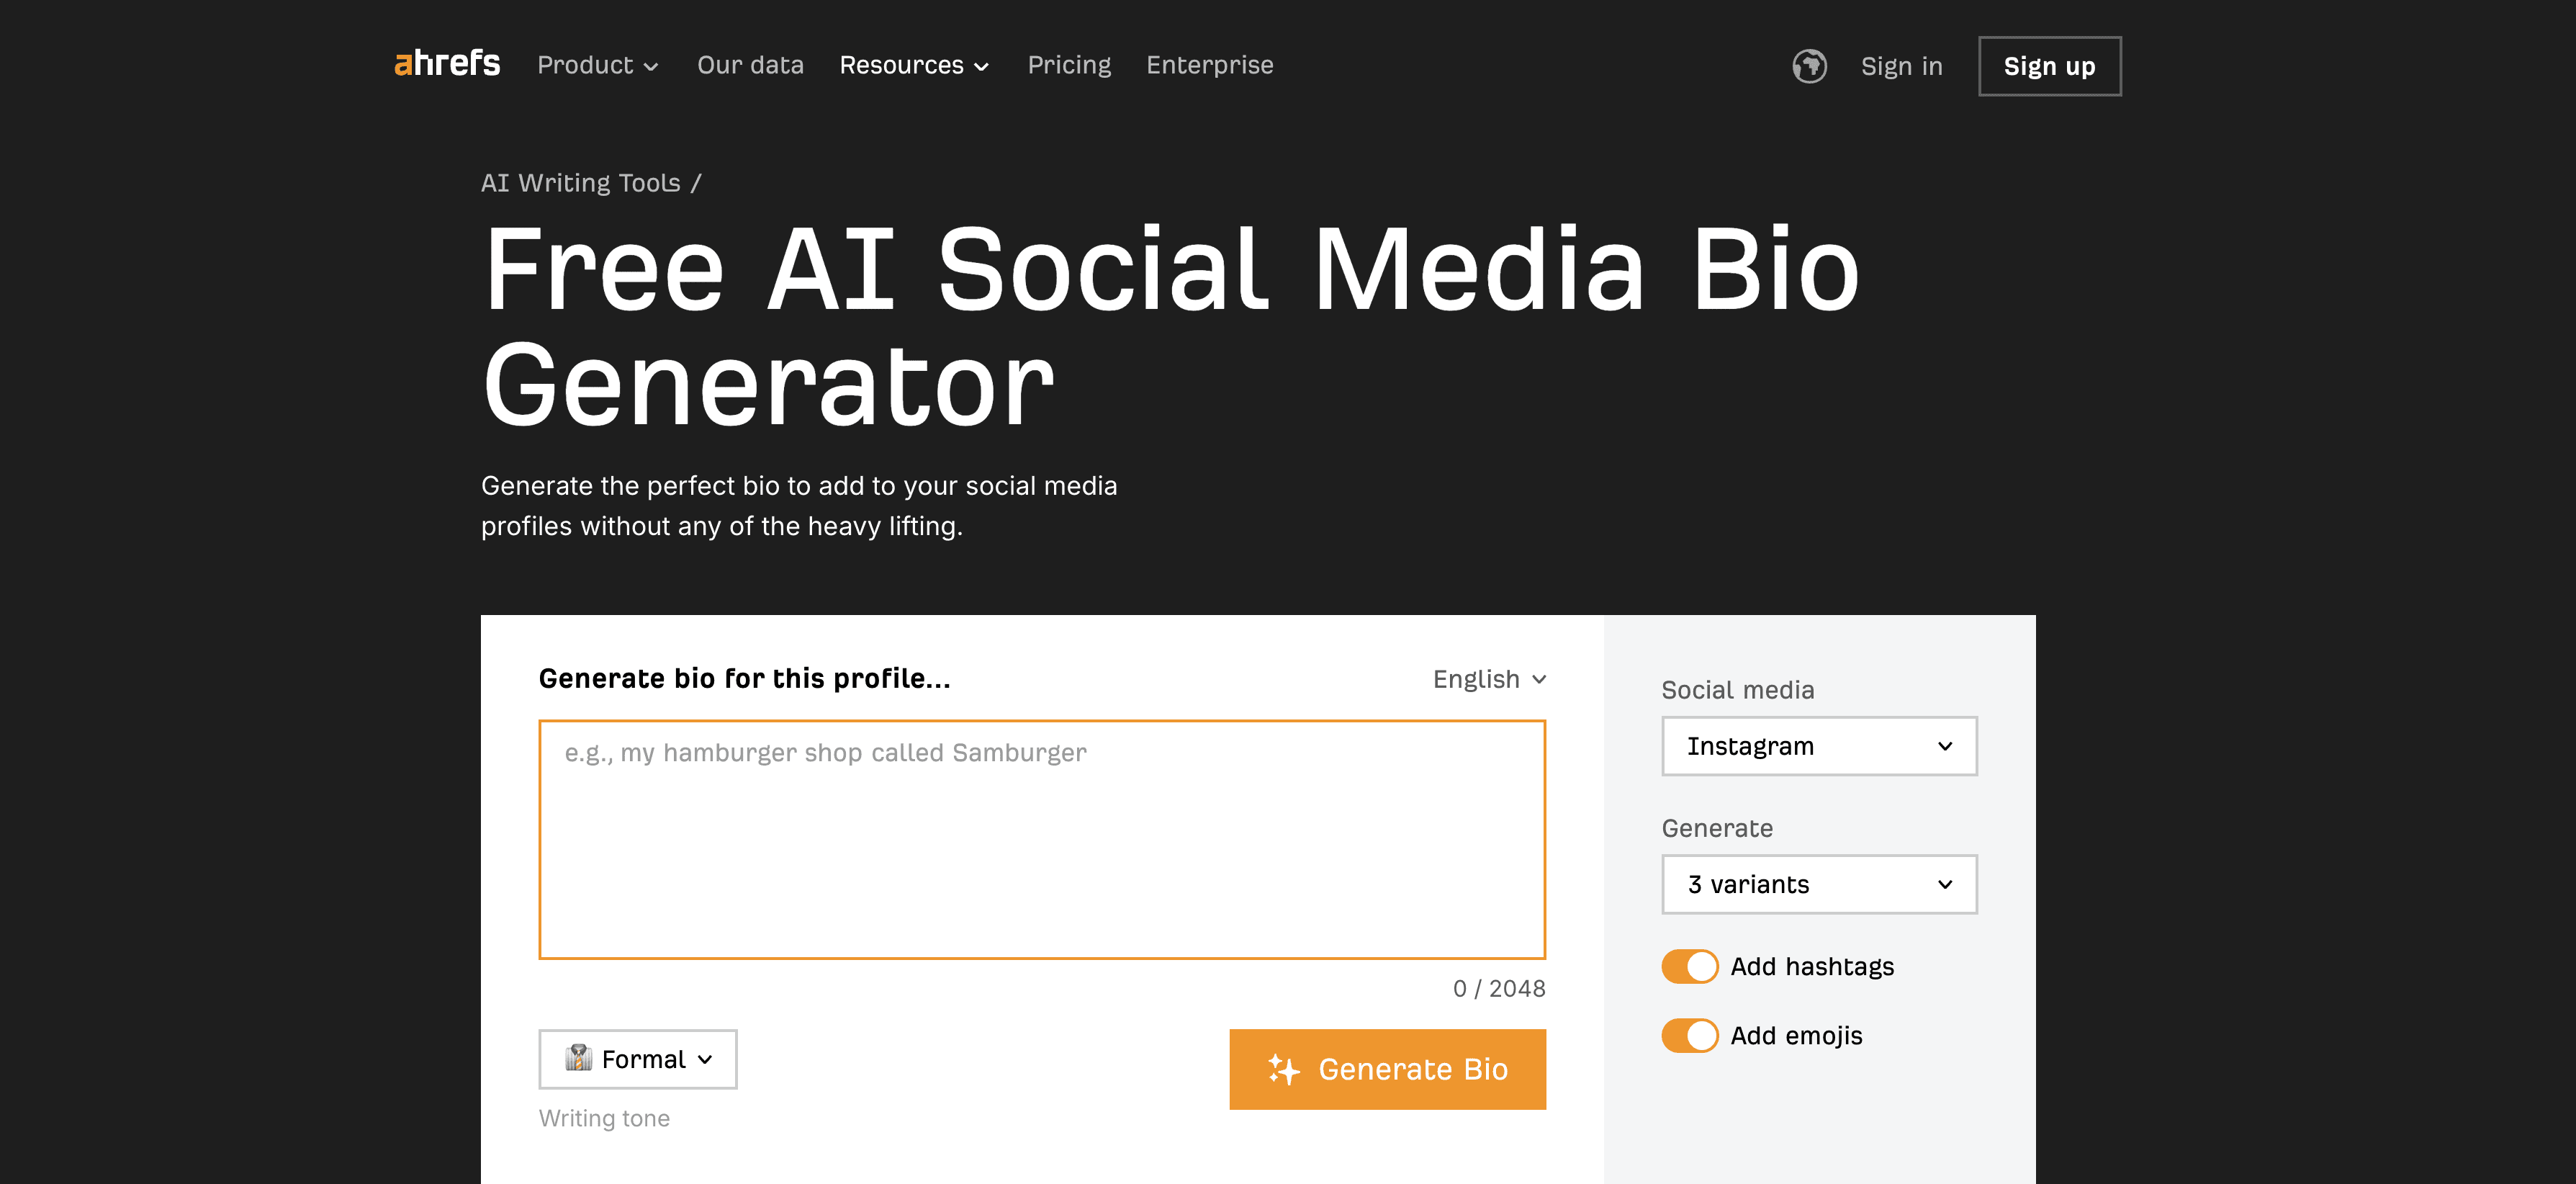Open the 3 variants dropdown
The width and height of the screenshot is (2576, 1184).
[x=1818, y=884]
